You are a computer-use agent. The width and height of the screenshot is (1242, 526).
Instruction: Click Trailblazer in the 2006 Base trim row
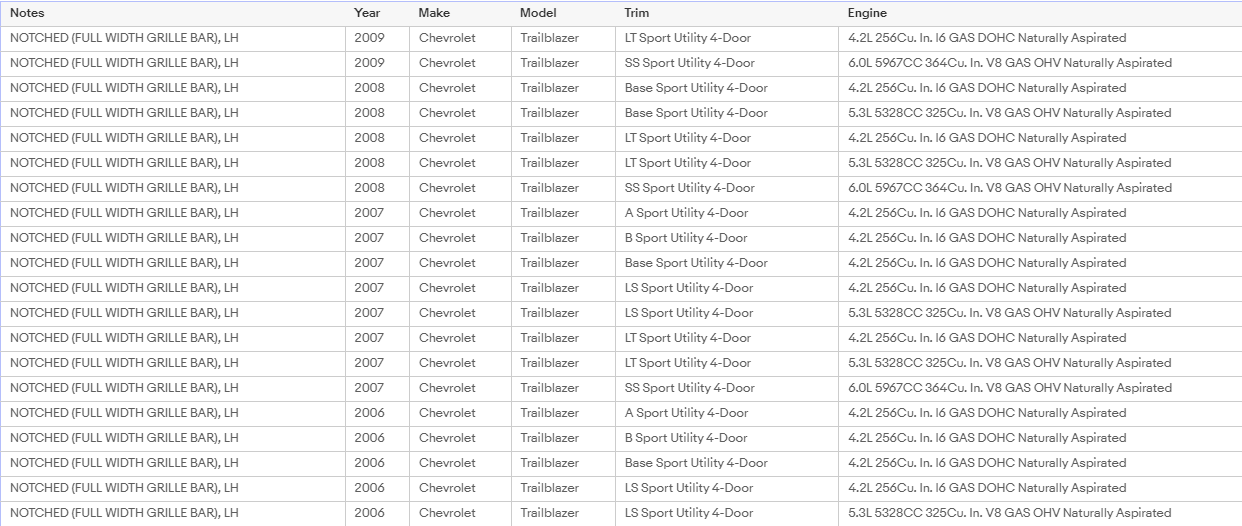[549, 463]
